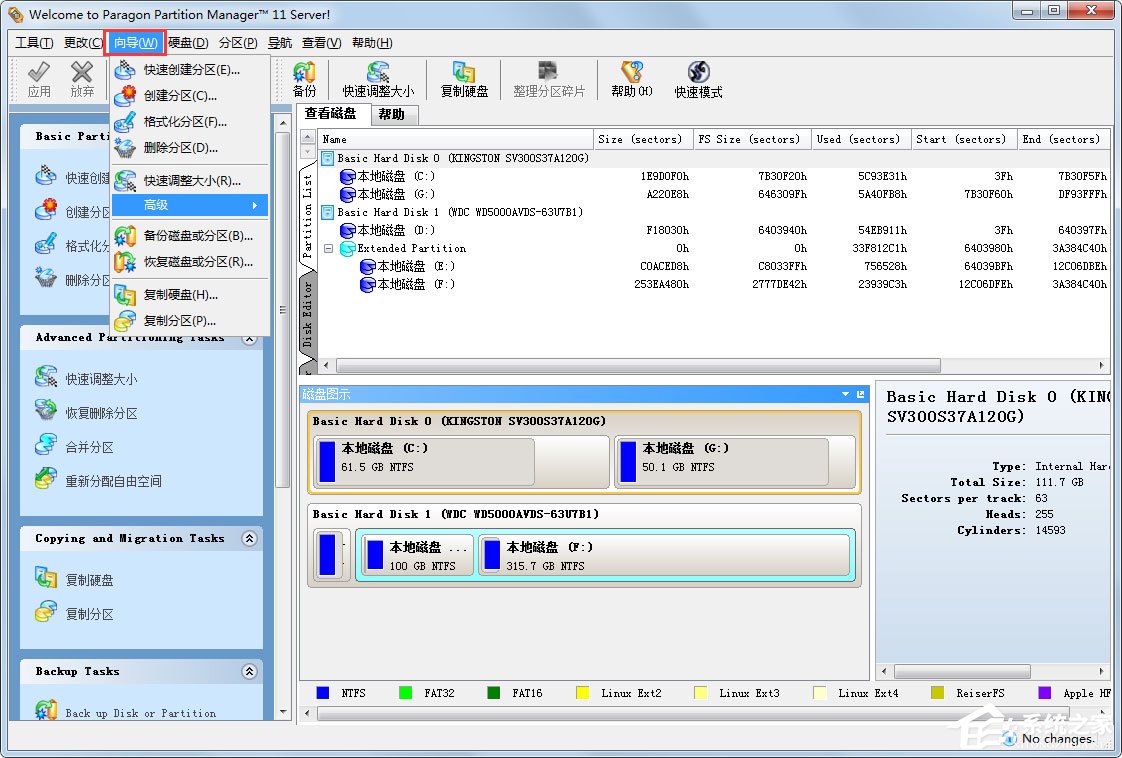Click the NTFS blue legend swatch
The width and height of the screenshot is (1122, 758).
point(323,693)
